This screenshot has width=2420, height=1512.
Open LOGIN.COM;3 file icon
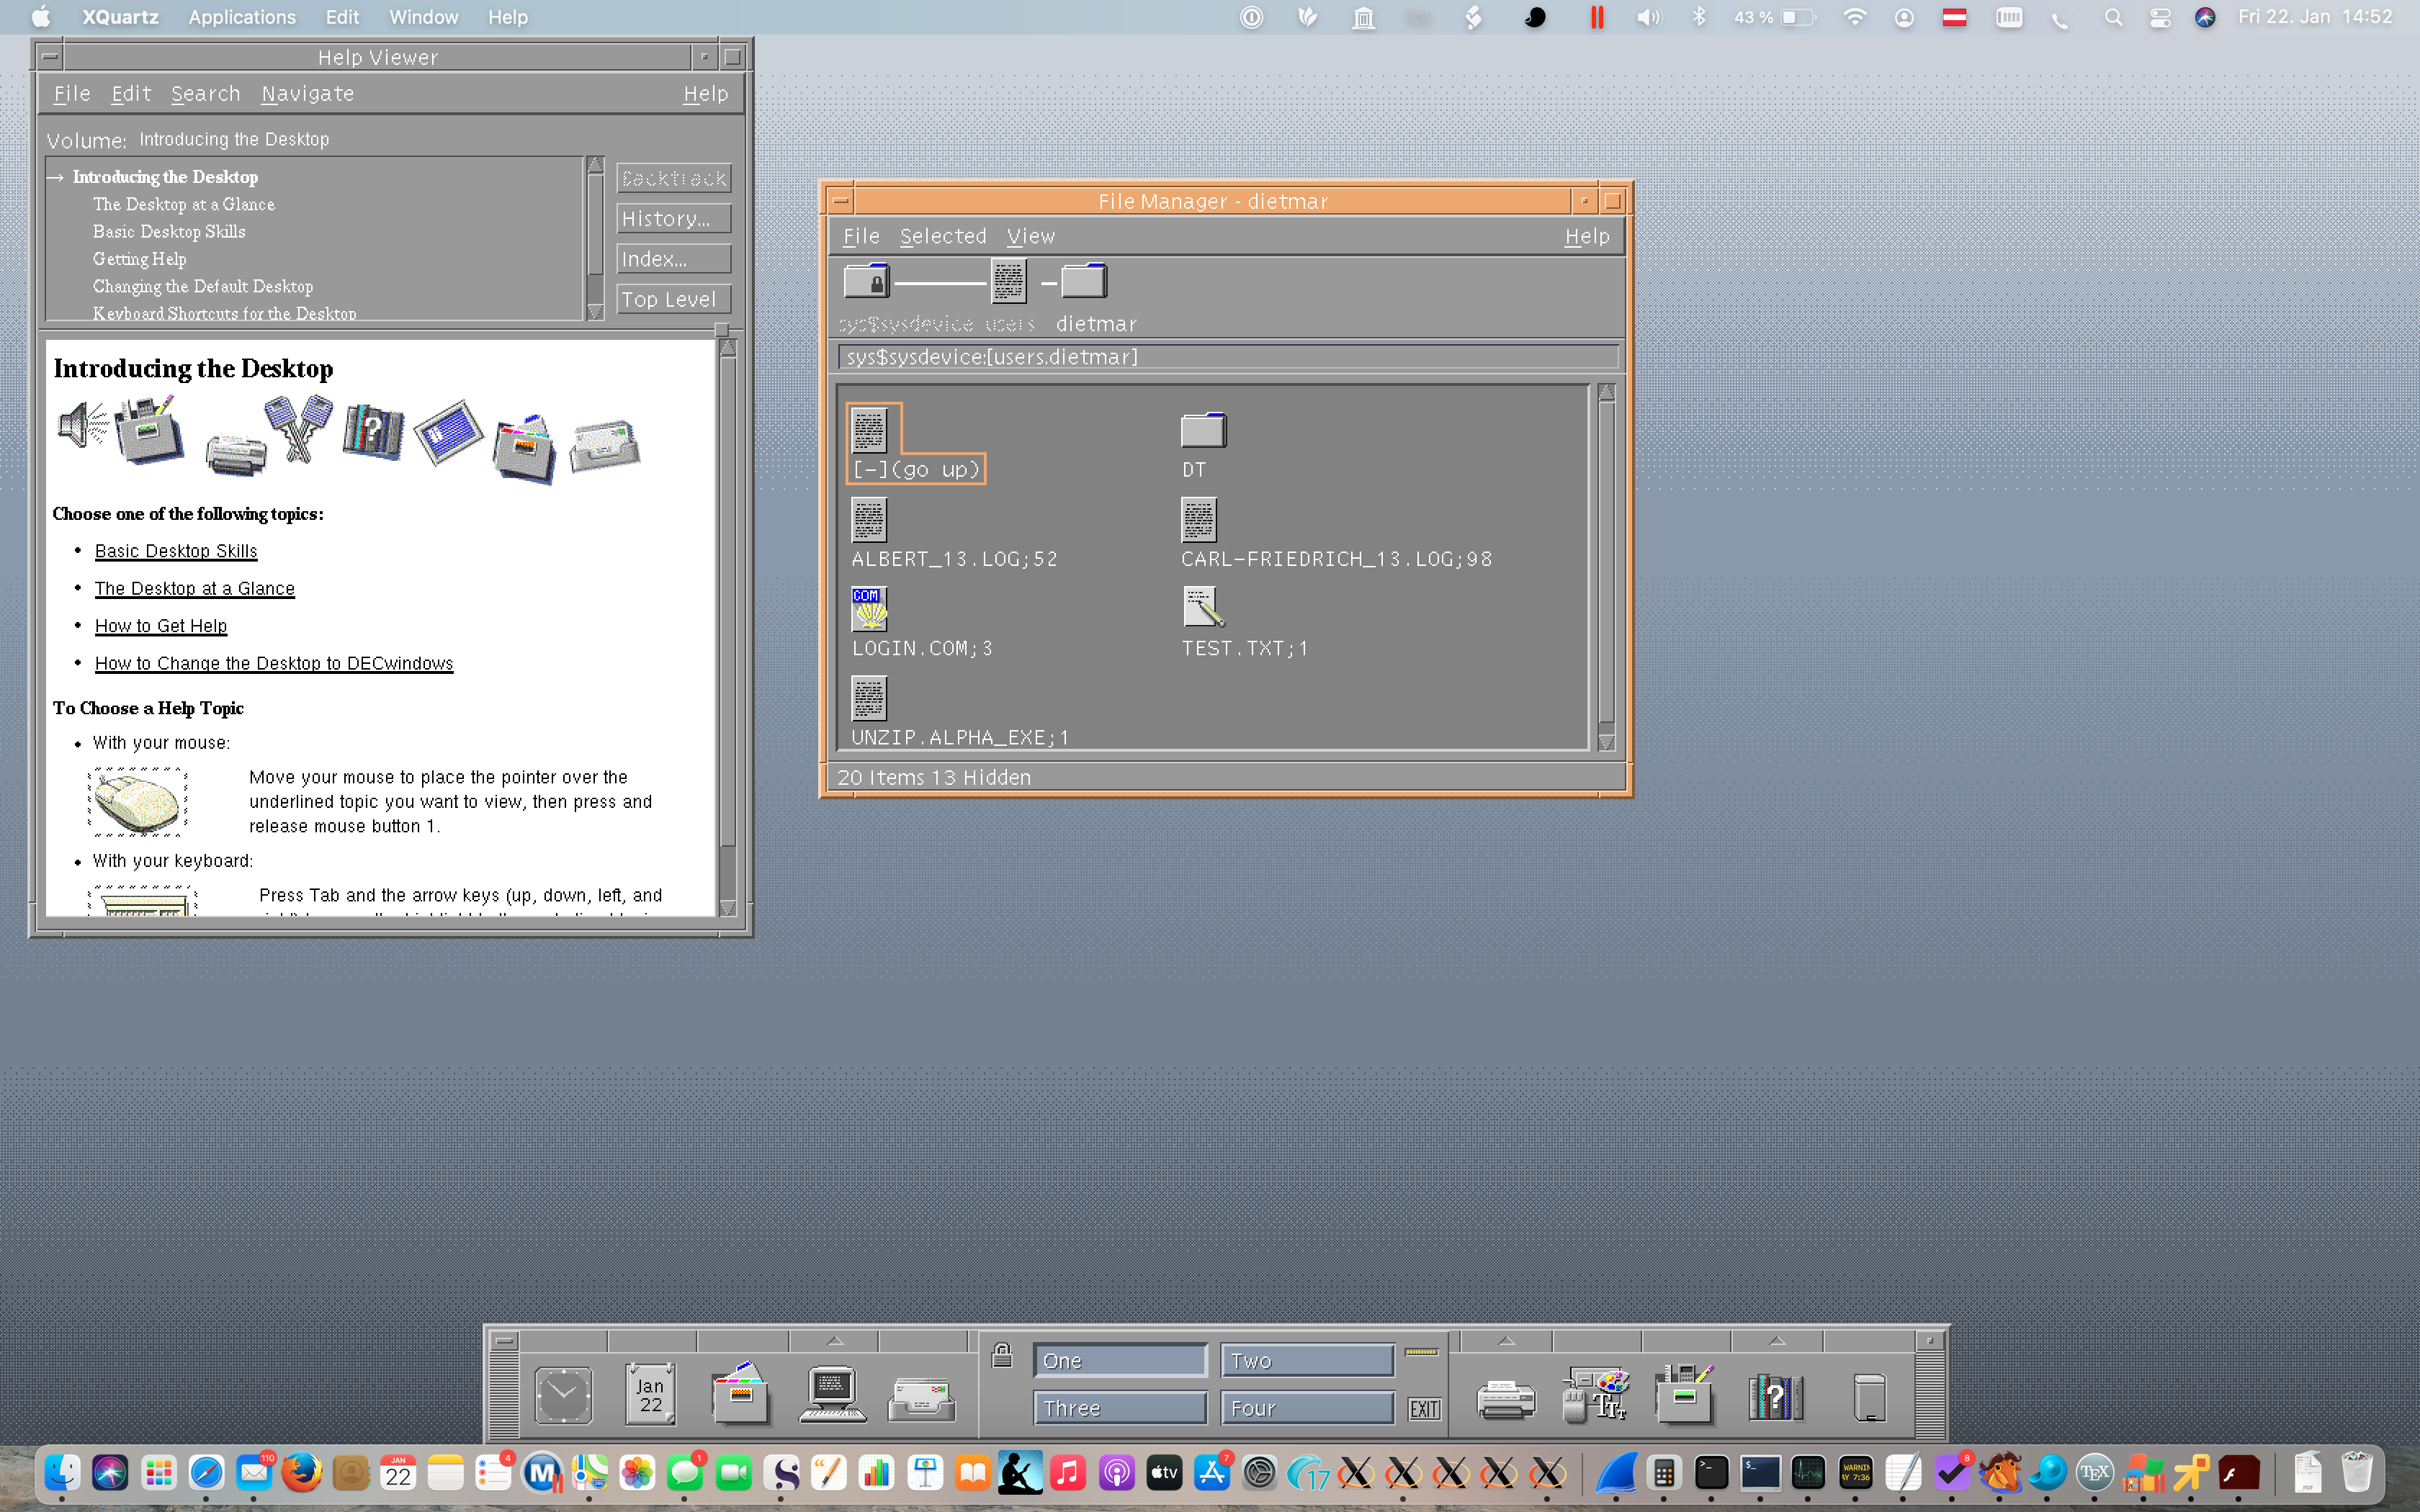point(869,609)
